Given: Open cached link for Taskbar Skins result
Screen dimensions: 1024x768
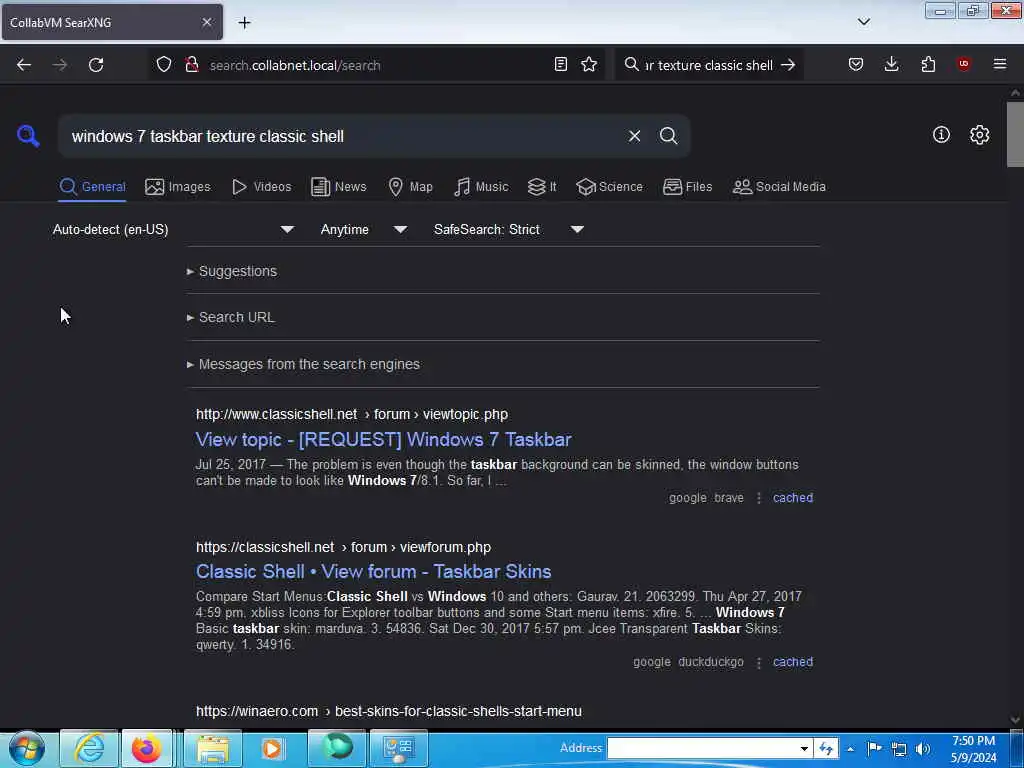Looking at the screenshot, I should (793, 662).
